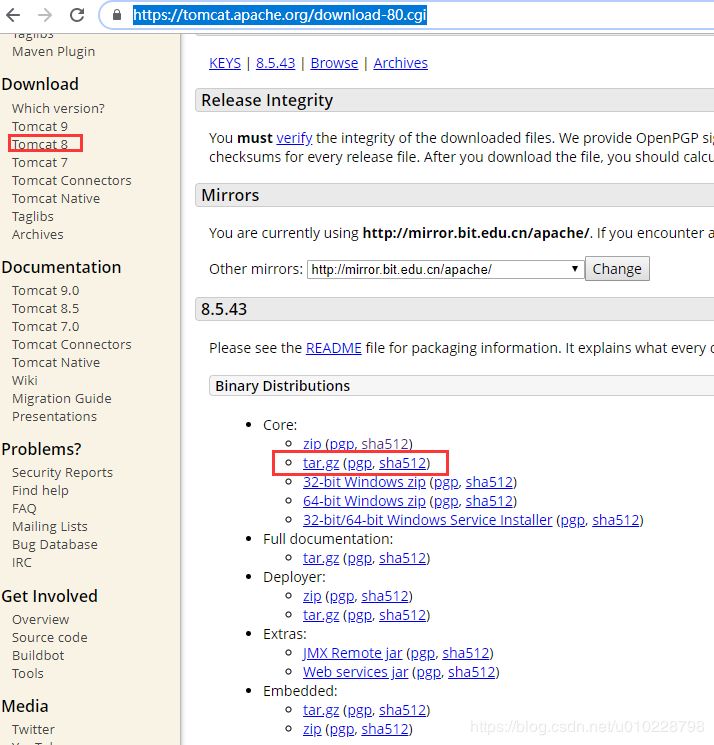Viewport: 714px width, 745px height.
Task: Go to Tomcat 8 download page
Action: point(40,144)
